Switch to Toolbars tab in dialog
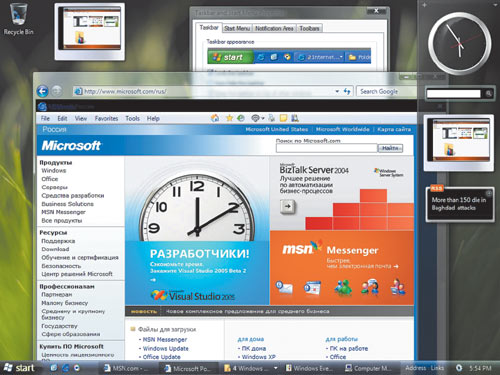The height and width of the screenshot is (375, 500). [x=309, y=28]
